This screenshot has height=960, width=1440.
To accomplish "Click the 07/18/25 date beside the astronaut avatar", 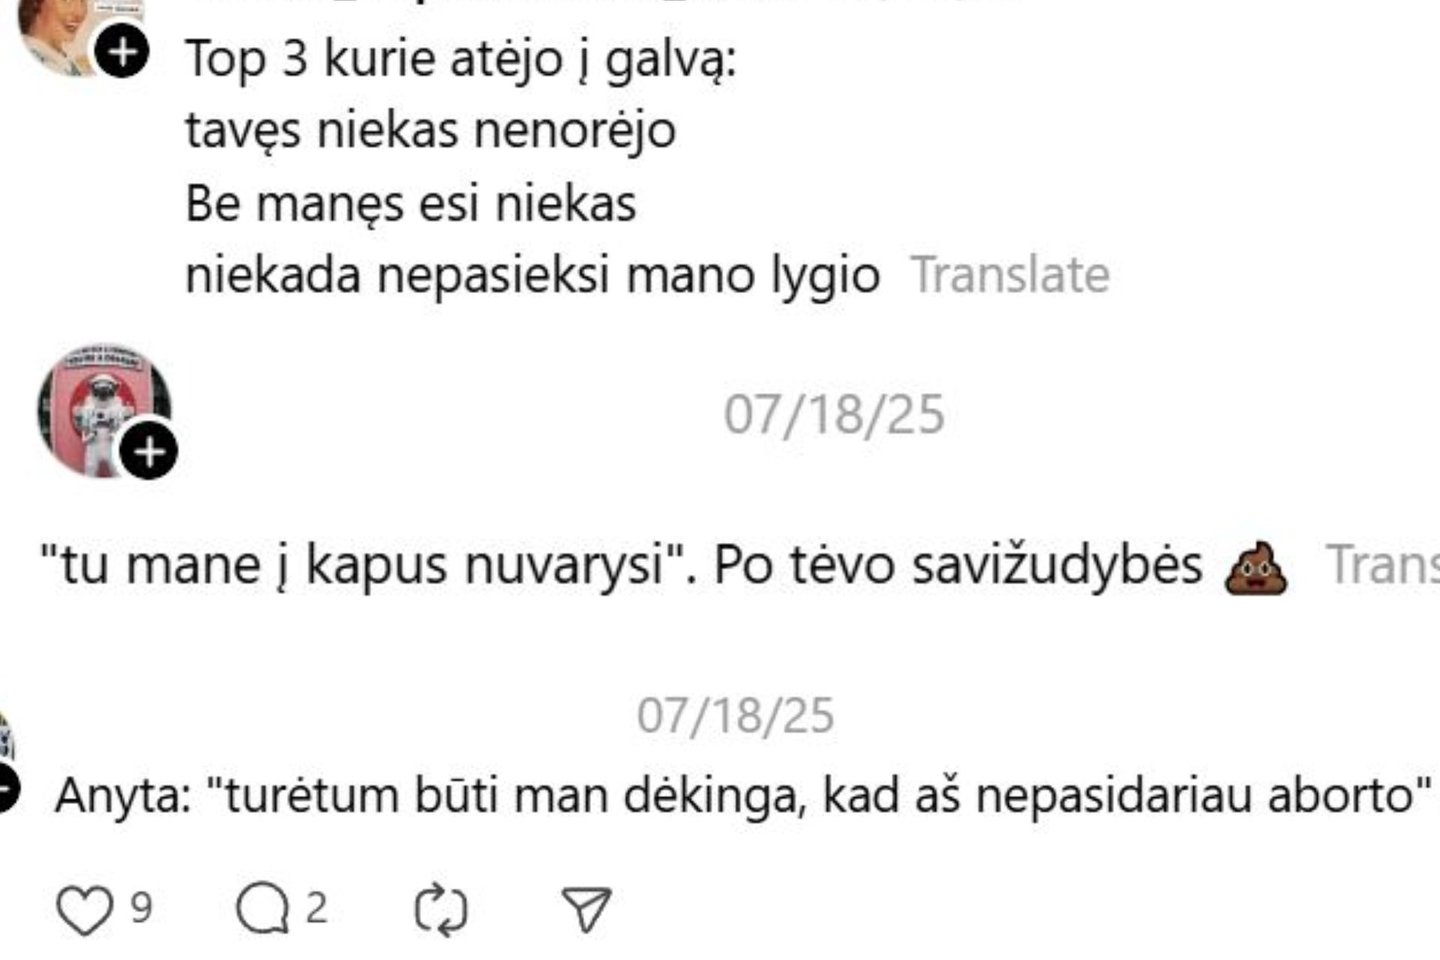I will [x=834, y=414].
